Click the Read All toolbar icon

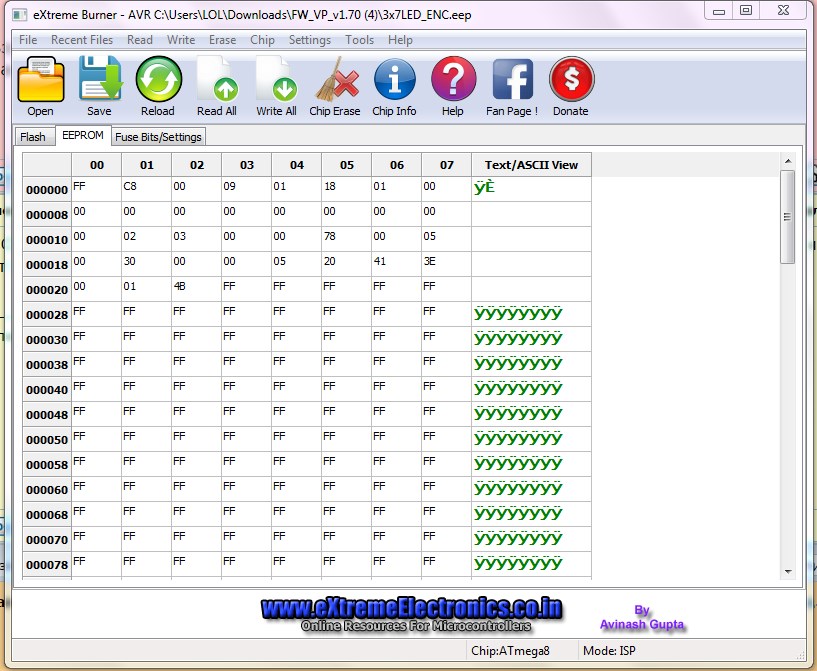pos(216,80)
